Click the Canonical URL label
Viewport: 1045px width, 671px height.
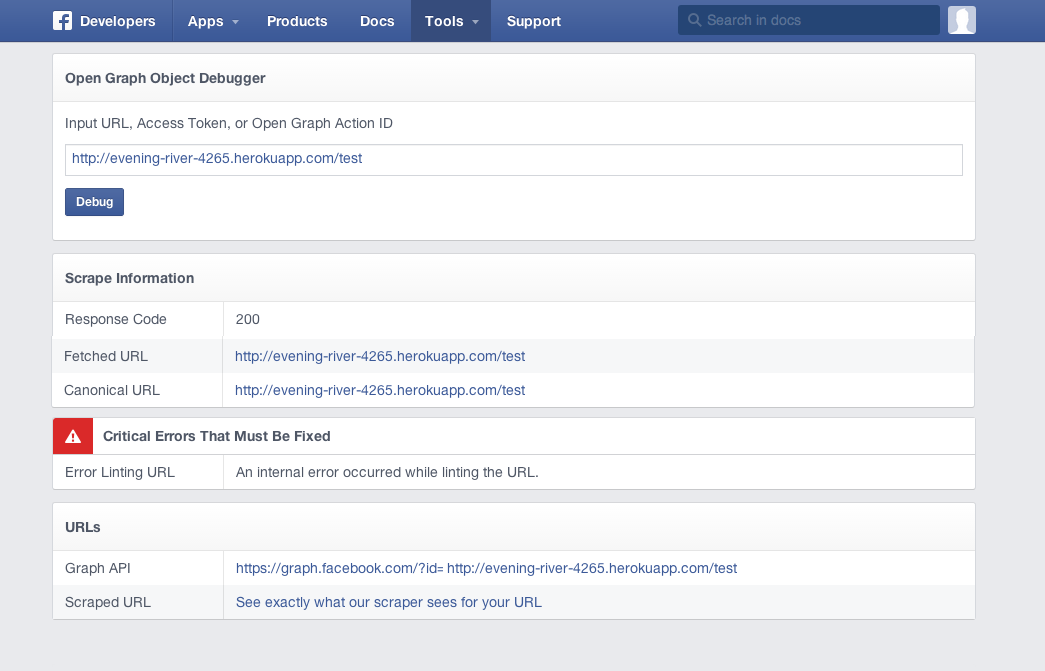click(112, 390)
